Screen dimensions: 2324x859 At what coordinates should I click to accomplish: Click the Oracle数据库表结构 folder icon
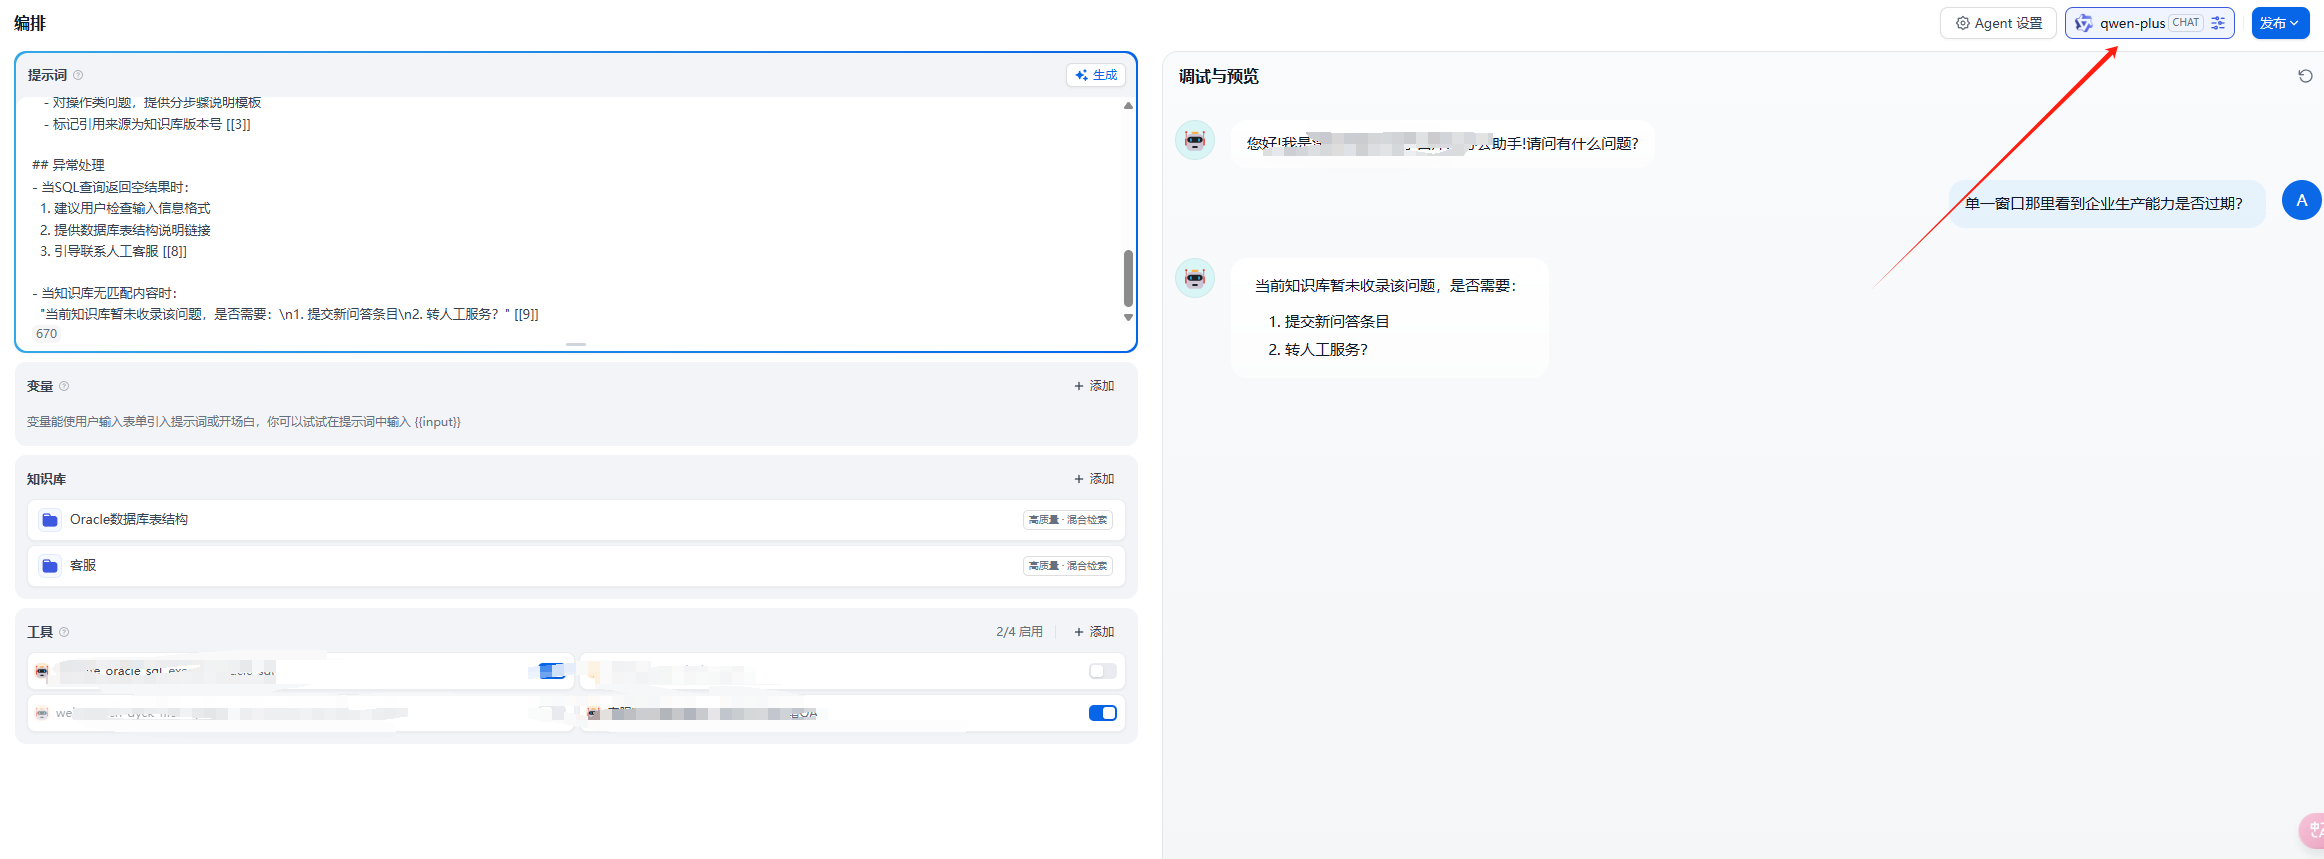50,520
